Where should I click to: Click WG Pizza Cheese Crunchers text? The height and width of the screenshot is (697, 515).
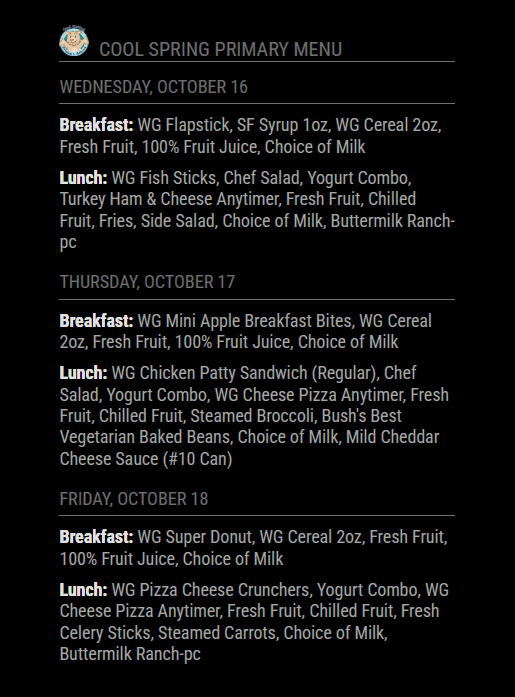(210, 590)
